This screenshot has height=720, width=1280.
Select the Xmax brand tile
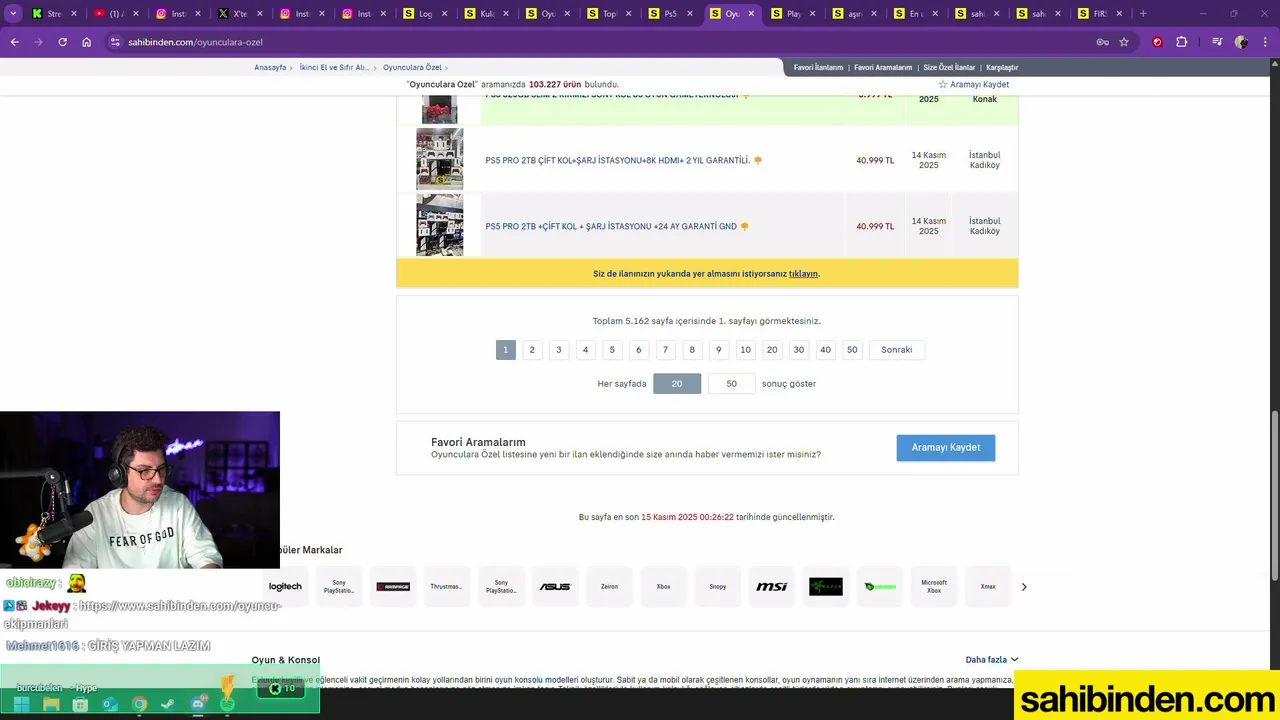pos(988,587)
